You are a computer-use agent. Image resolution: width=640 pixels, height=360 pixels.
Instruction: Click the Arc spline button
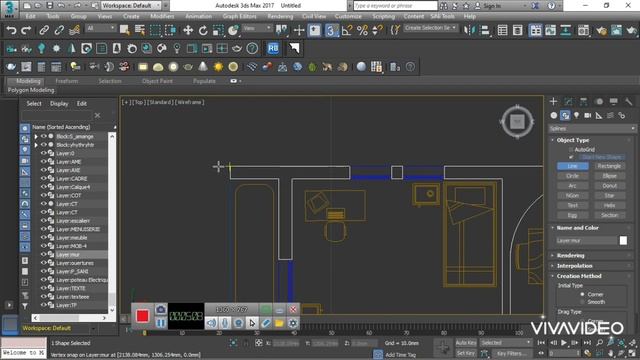pos(573,186)
